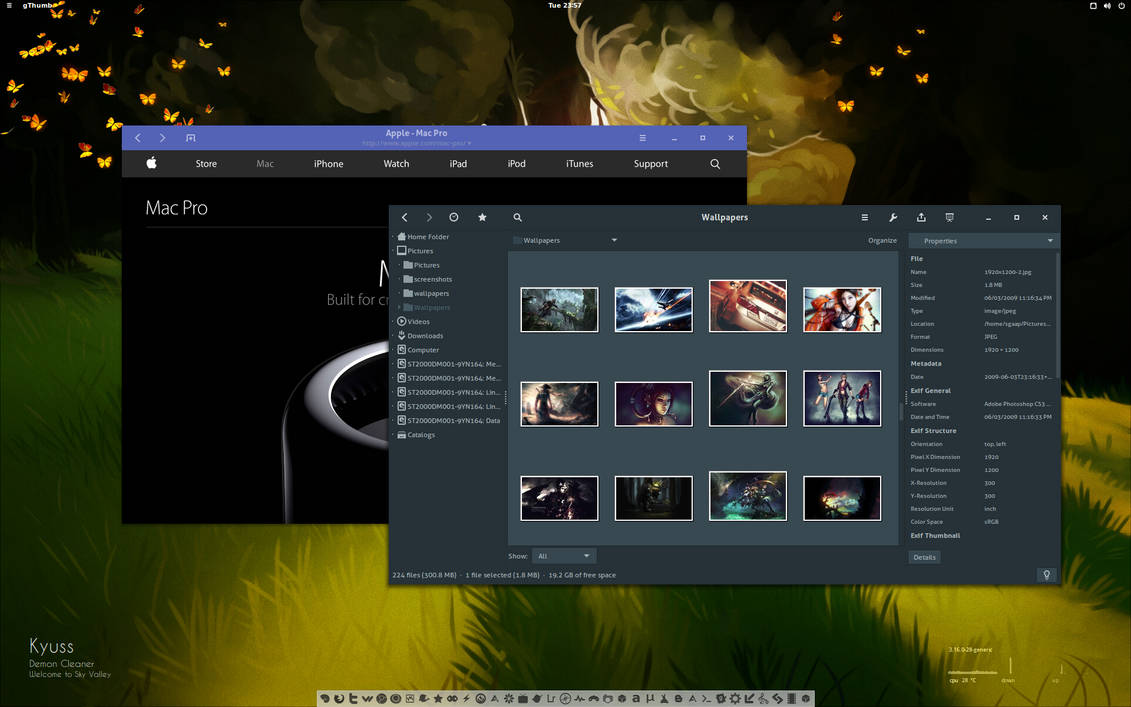Start the gThumb slideshow presentation icon
Image resolution: width=1131 pixels, height=707 pixels.
tap(949, 217)
